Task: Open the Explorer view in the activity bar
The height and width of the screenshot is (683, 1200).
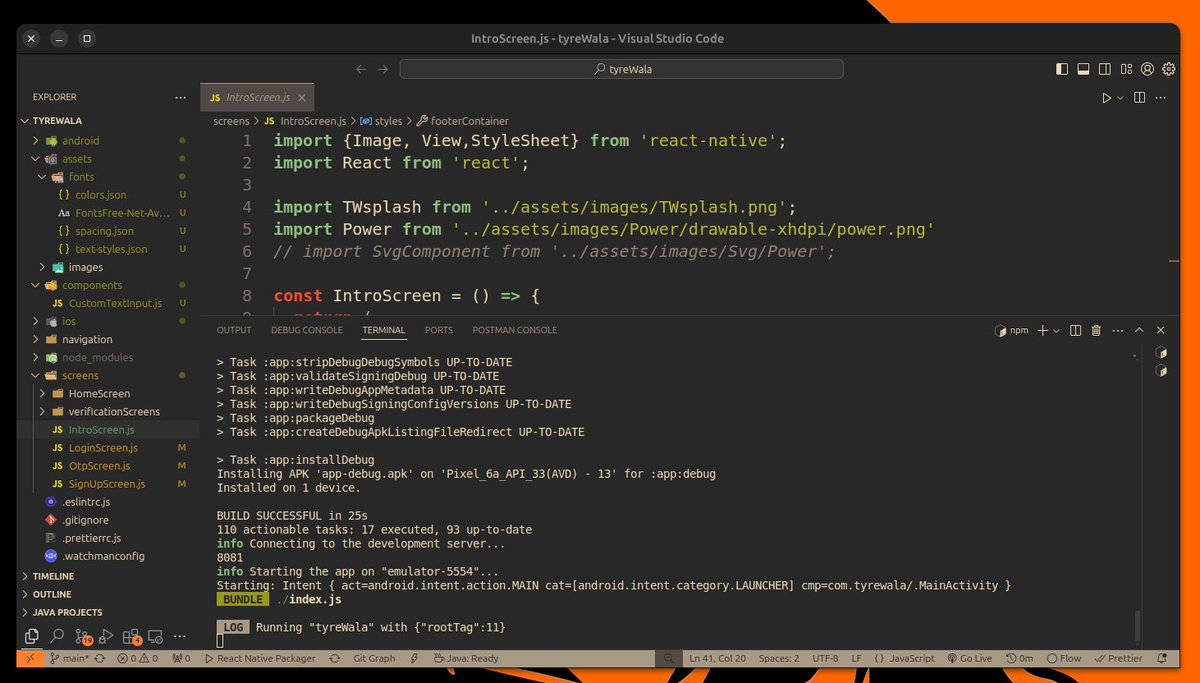Action: (x=32, y=636)
